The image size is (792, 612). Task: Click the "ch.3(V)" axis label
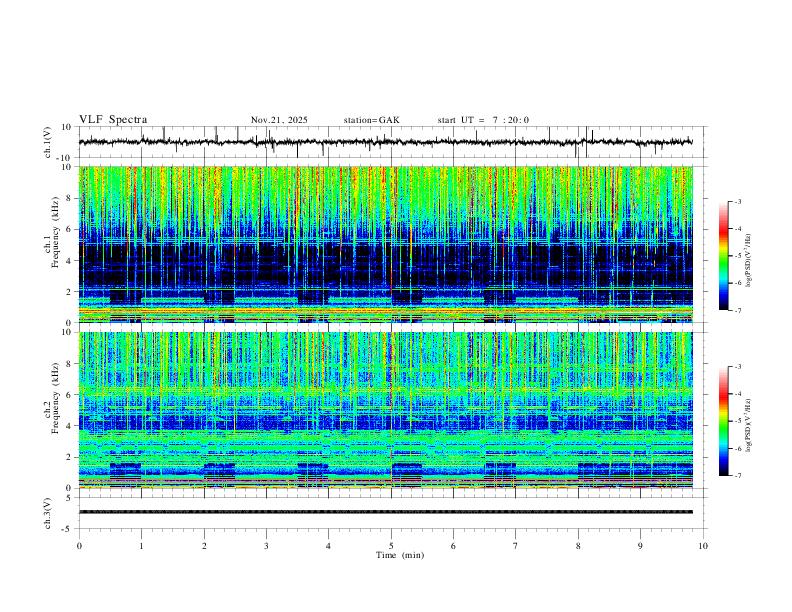pyautogui.click(x=48, y=513)
